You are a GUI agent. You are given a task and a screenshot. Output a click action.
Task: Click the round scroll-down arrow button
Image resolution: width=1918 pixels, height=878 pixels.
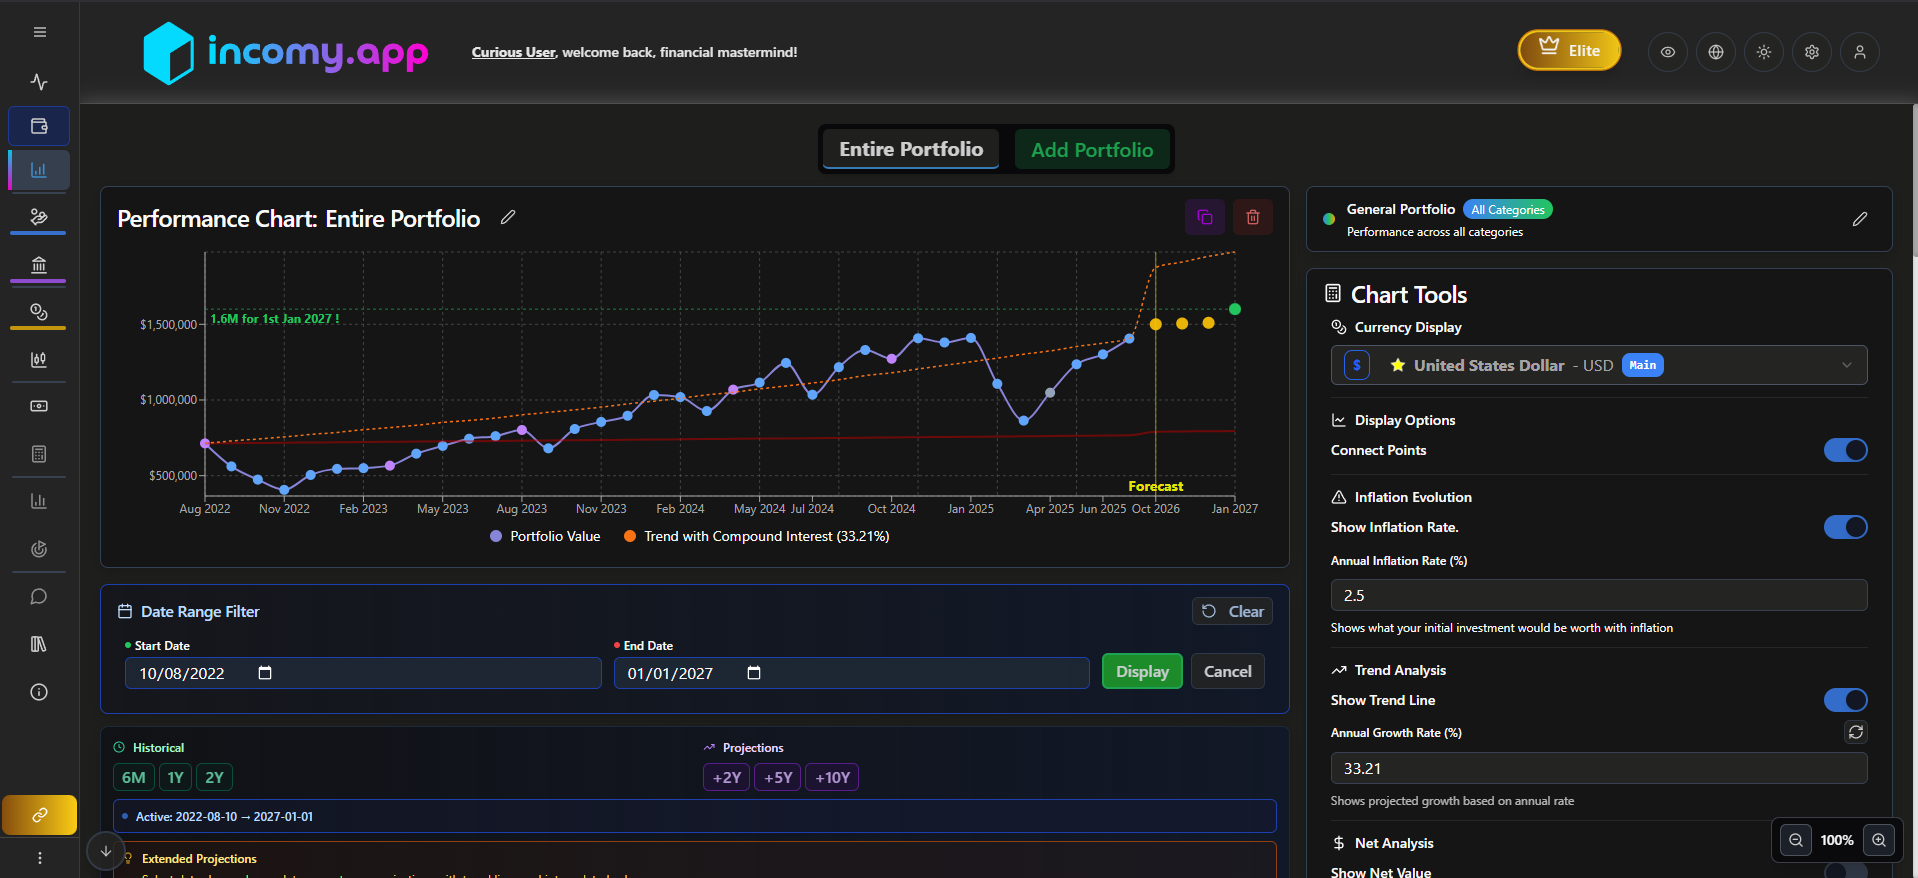click(x=106, y=852)
